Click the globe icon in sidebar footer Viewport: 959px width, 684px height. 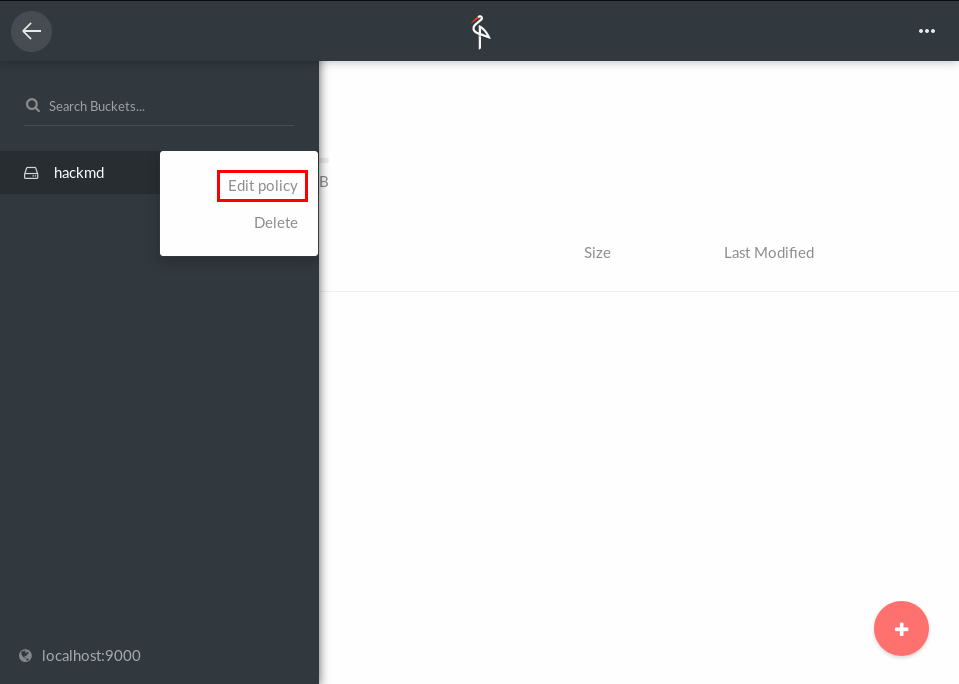[26, 656]
